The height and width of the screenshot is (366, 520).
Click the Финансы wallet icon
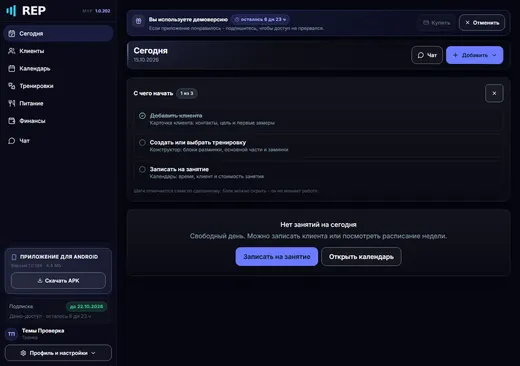point(12,121)
